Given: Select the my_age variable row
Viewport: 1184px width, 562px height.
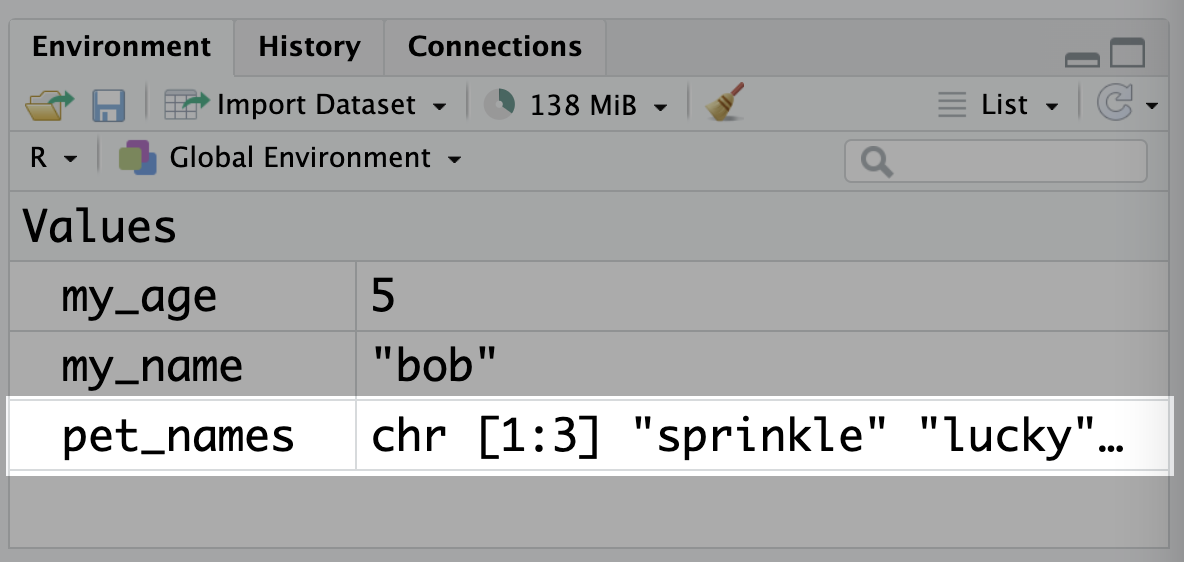Looking at the screenshot, I should 590,296.
